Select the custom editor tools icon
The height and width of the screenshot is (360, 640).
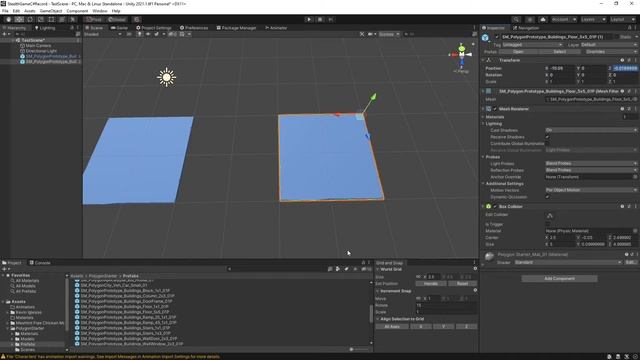[72, 19]
